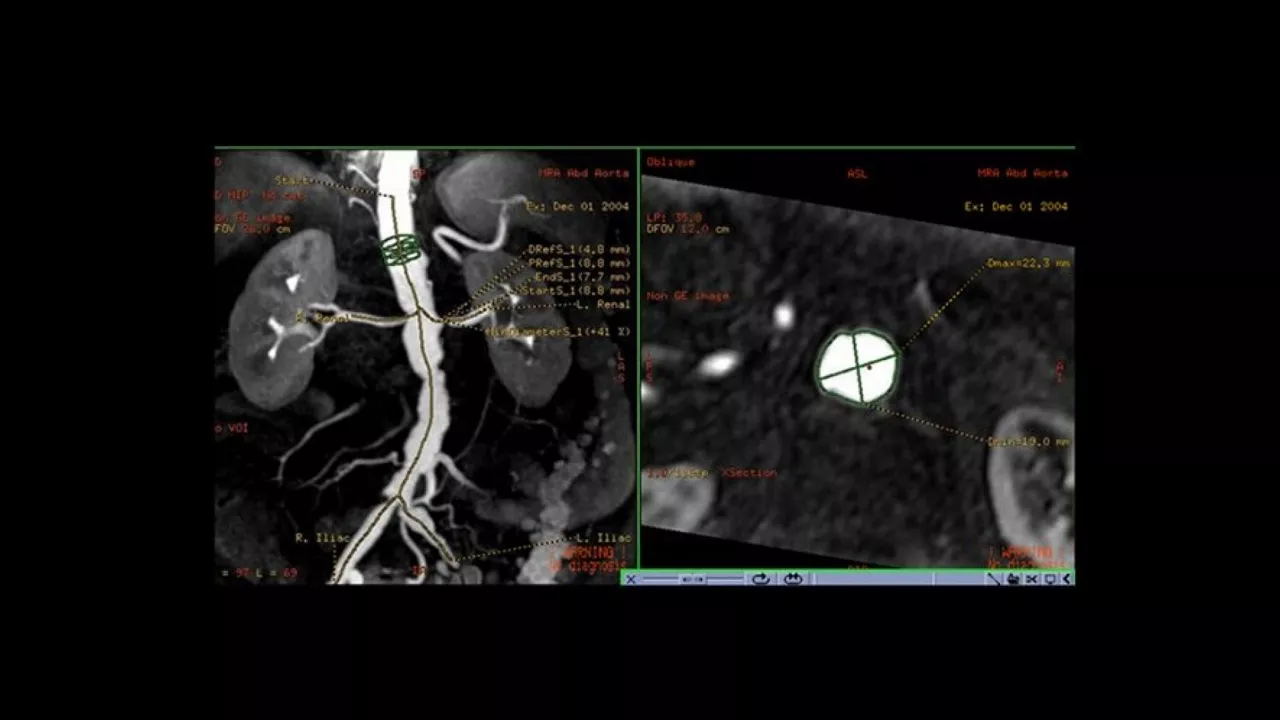Click the paint bucket icon in toolbar
This screenshot has width=1280, height=720.
click(x=1014, y=579)
